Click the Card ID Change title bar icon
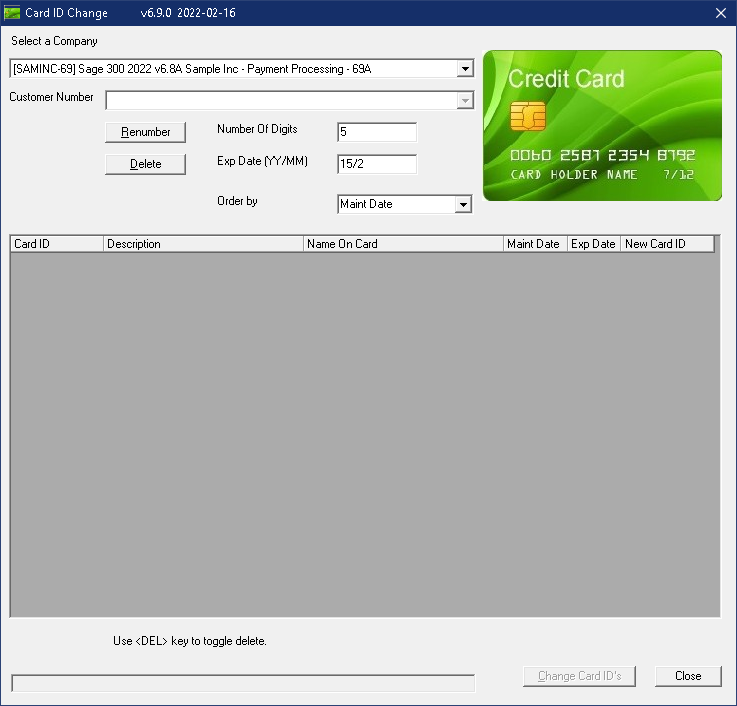 coord(12,13)
